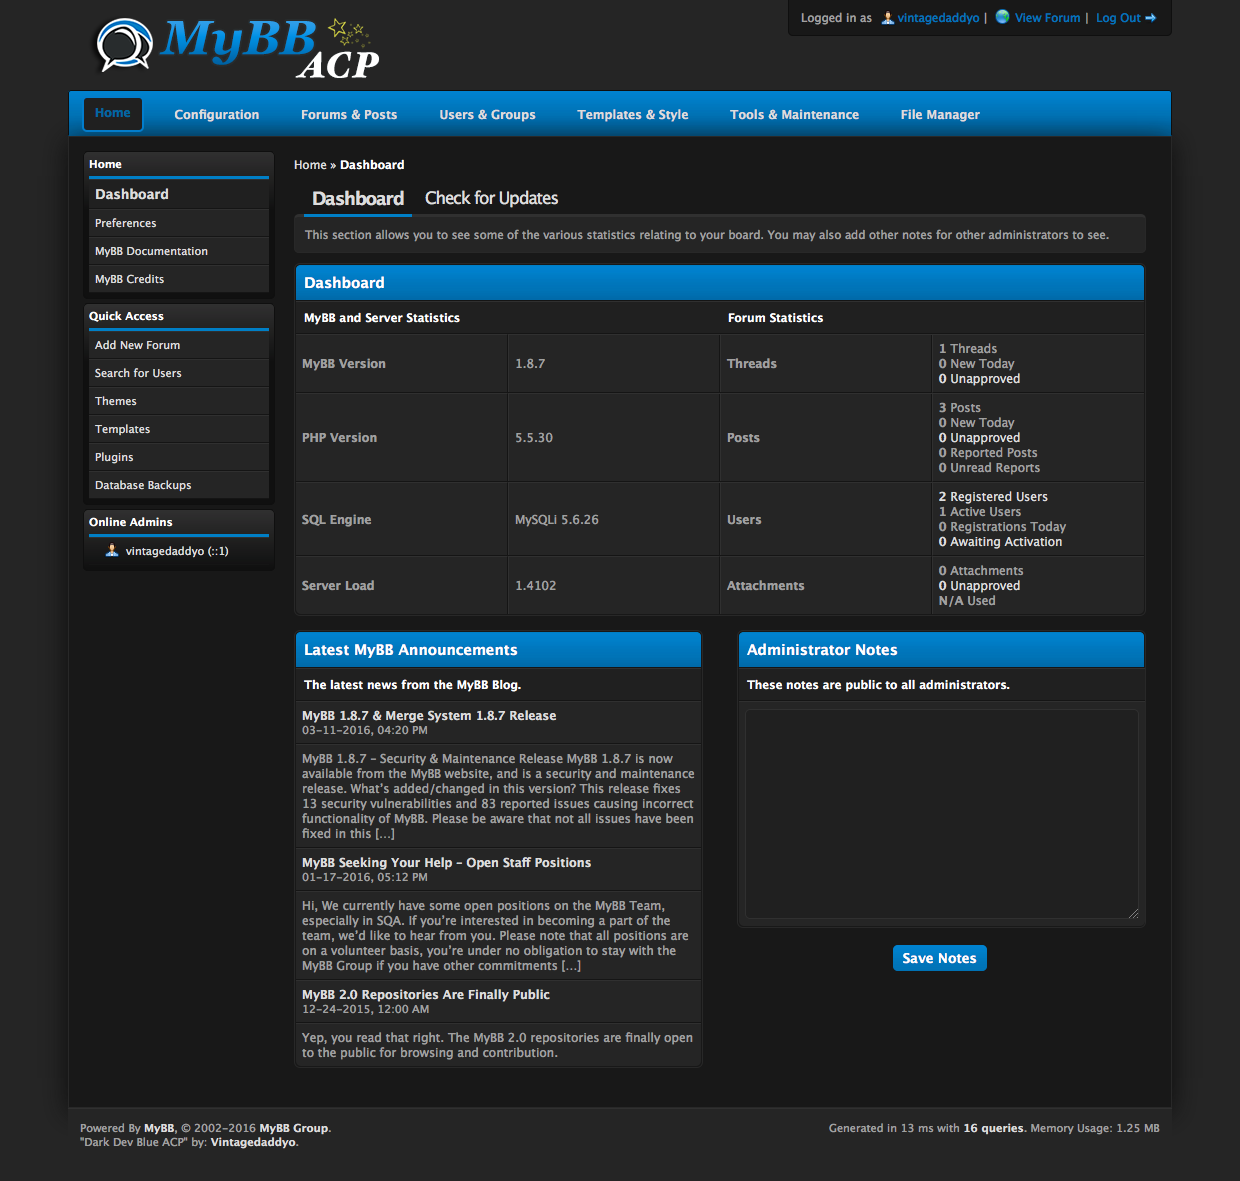Switch to Check for Updates tab
The height and width of the screenshot is (1181, 1240).
pos(491,198)
